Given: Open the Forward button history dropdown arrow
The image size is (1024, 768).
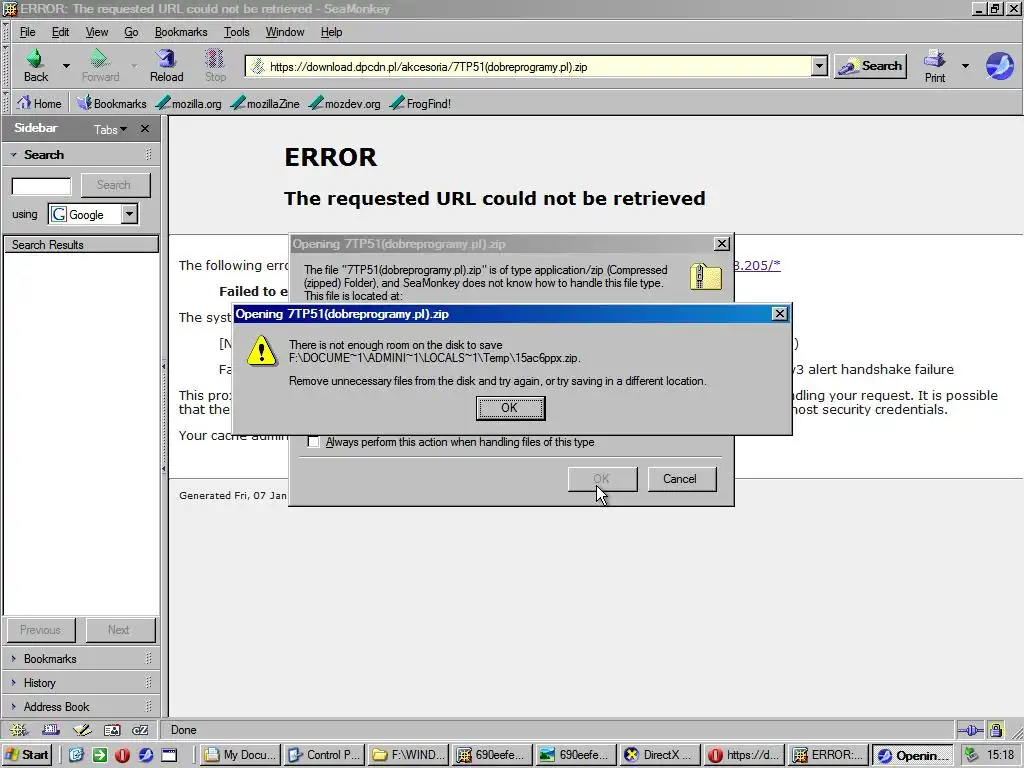Looking at the screenshot, I should click(134, 65).
